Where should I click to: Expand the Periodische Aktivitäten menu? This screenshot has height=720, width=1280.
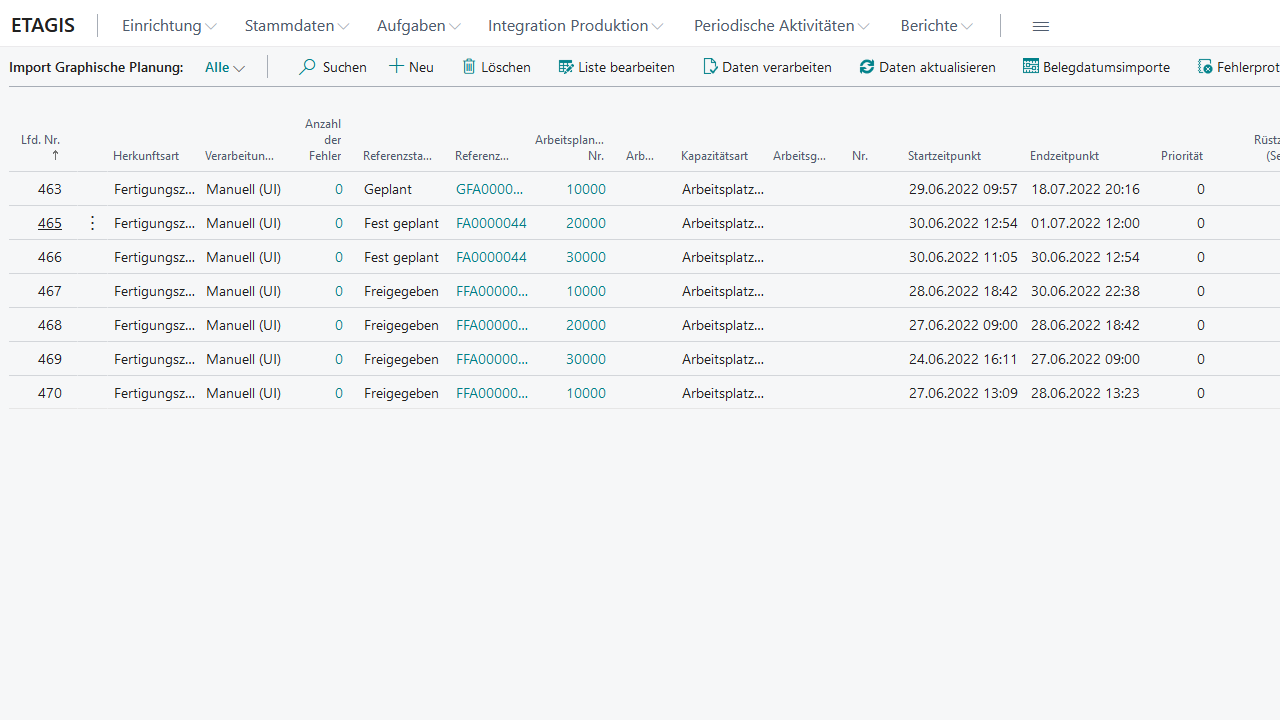(x=782, y=26)
